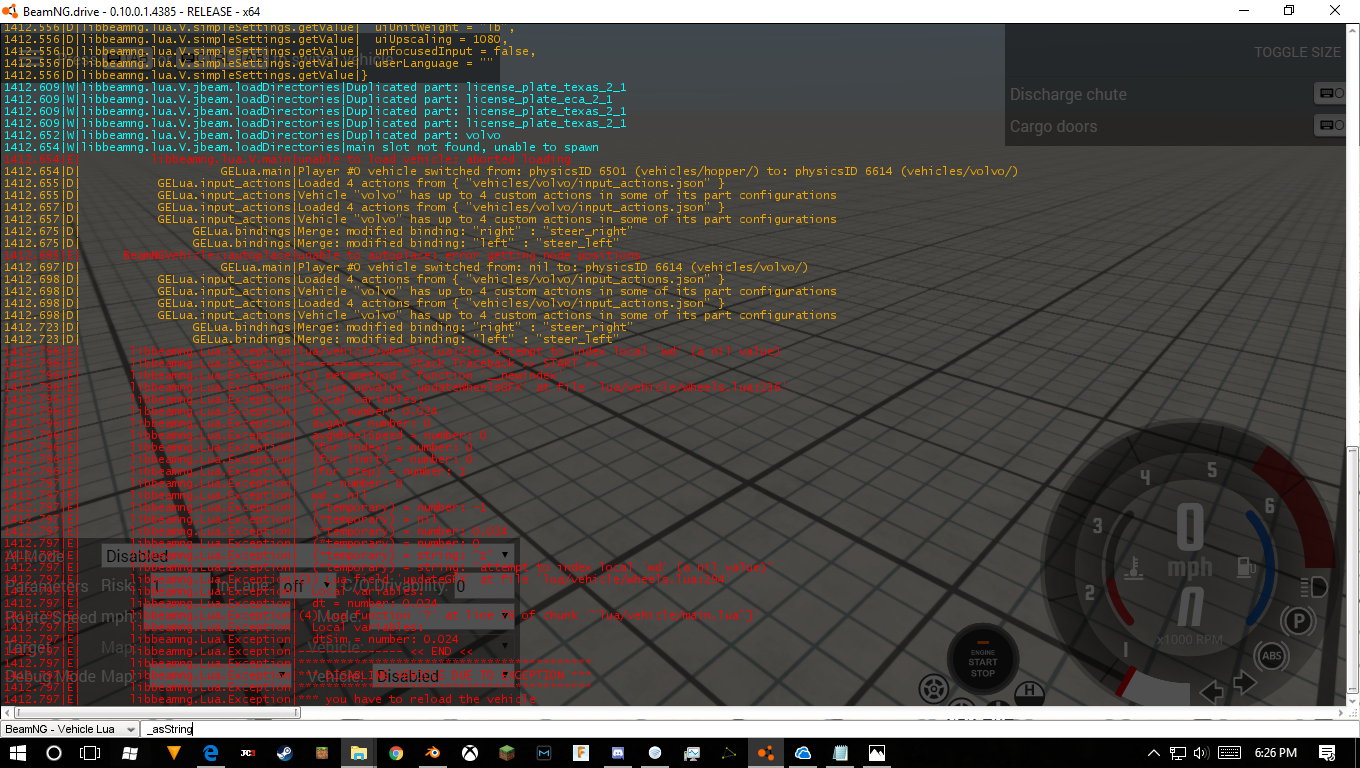This screenshot has height=768, width=1360.
Task: Click the Cargo doors label
Action: [1053, 126]
